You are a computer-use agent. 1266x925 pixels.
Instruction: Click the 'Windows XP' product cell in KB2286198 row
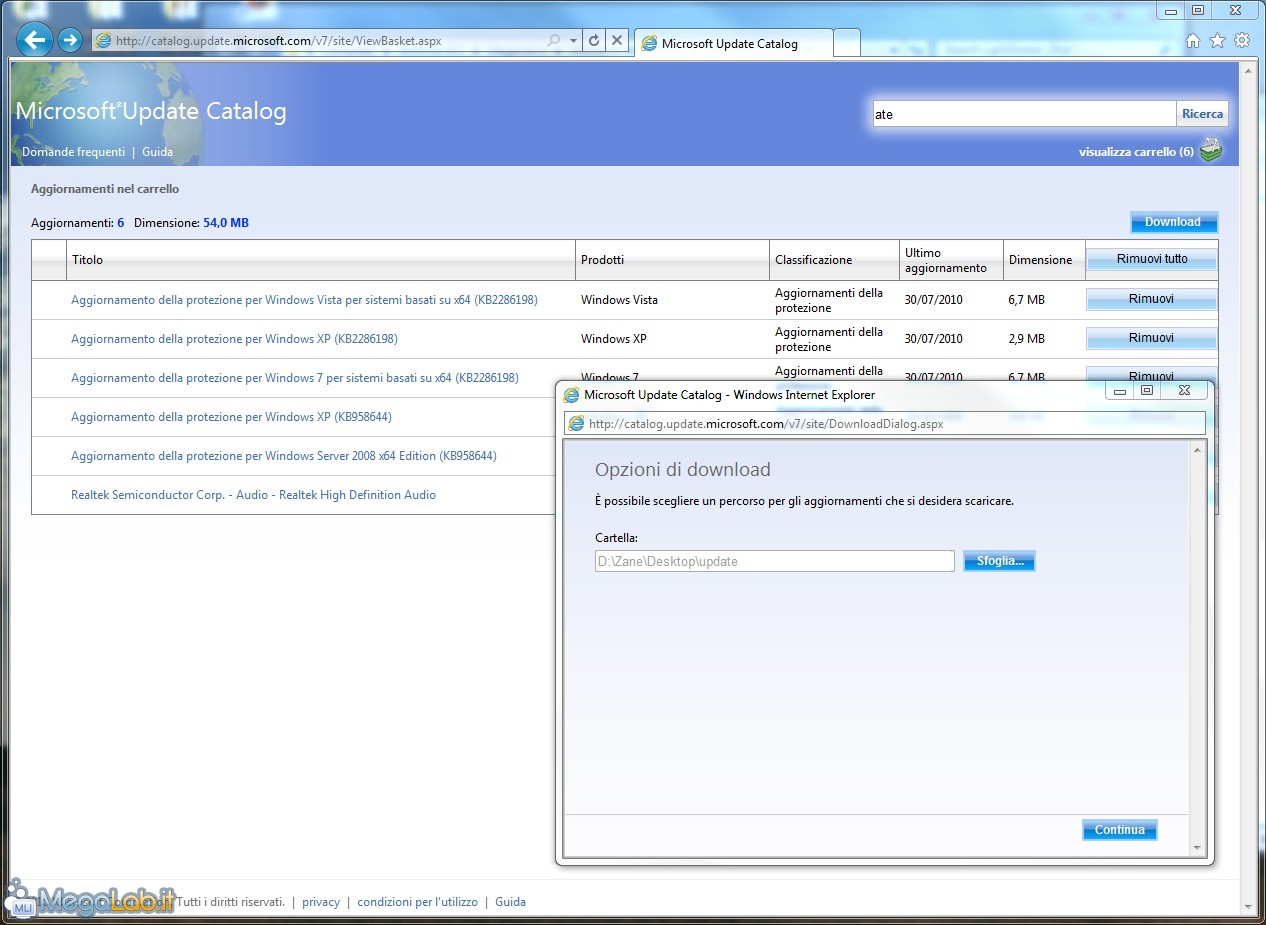click(613, 339)
